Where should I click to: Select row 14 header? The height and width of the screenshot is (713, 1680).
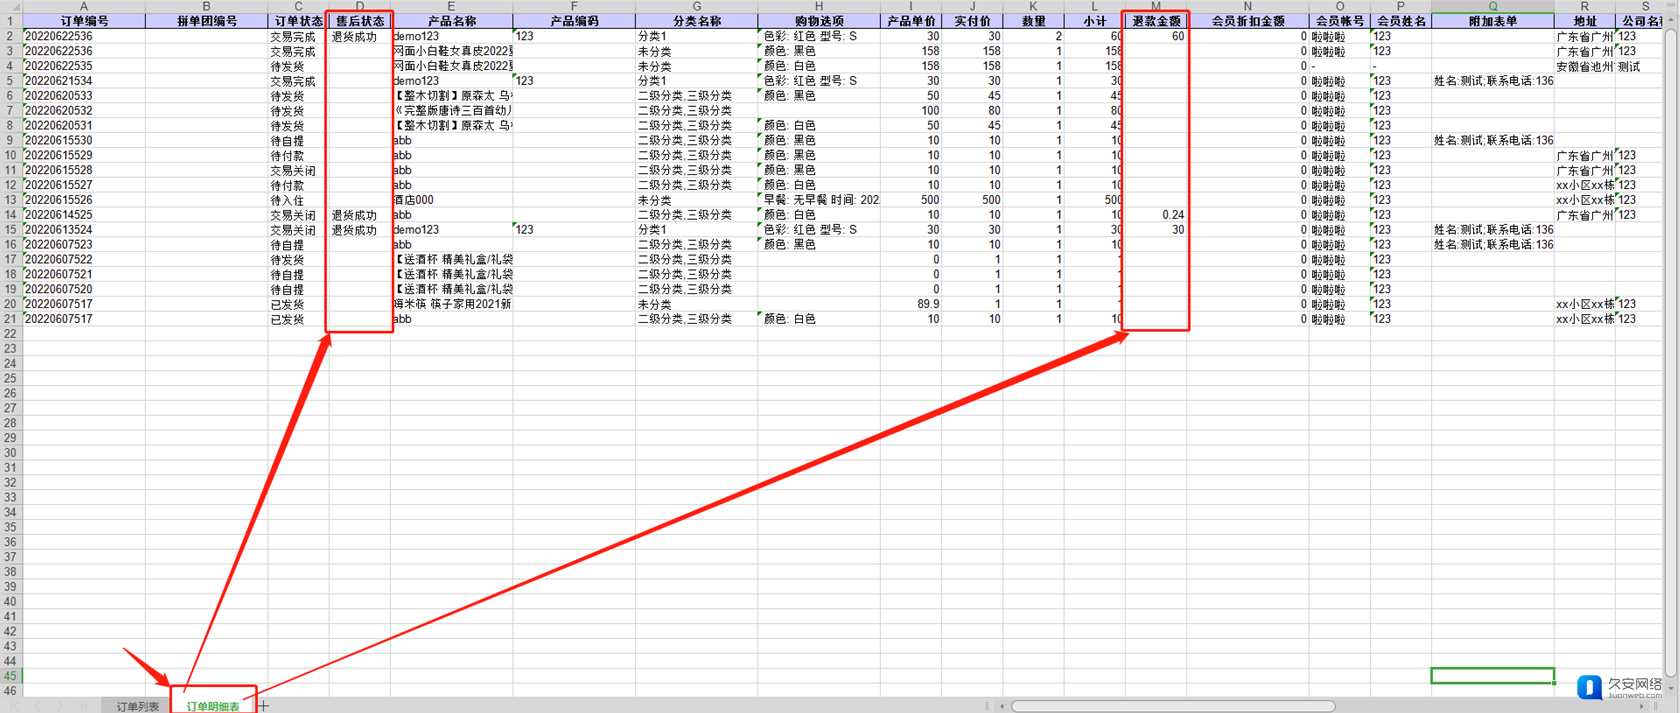[11, 215]
